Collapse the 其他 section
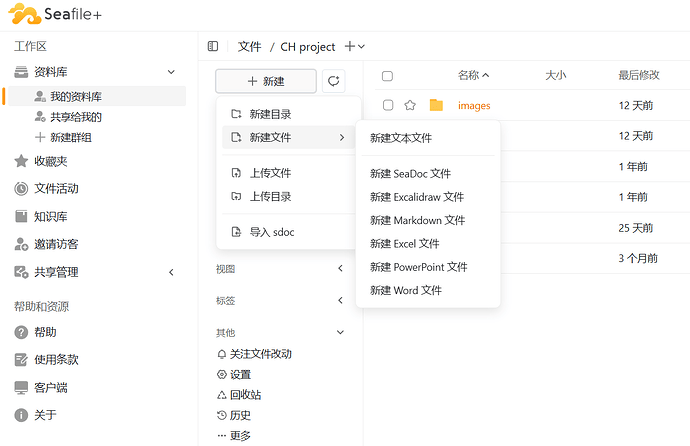The height and width of the screenshot is (446, 690). pyautogui.click(x=340, y=332)
